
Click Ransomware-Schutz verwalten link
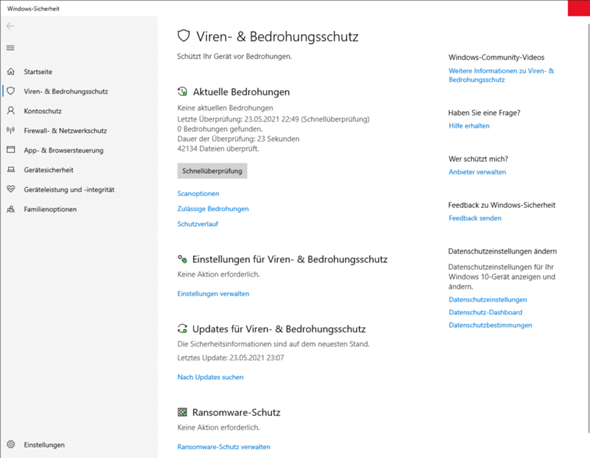click(x=224, y=447)
